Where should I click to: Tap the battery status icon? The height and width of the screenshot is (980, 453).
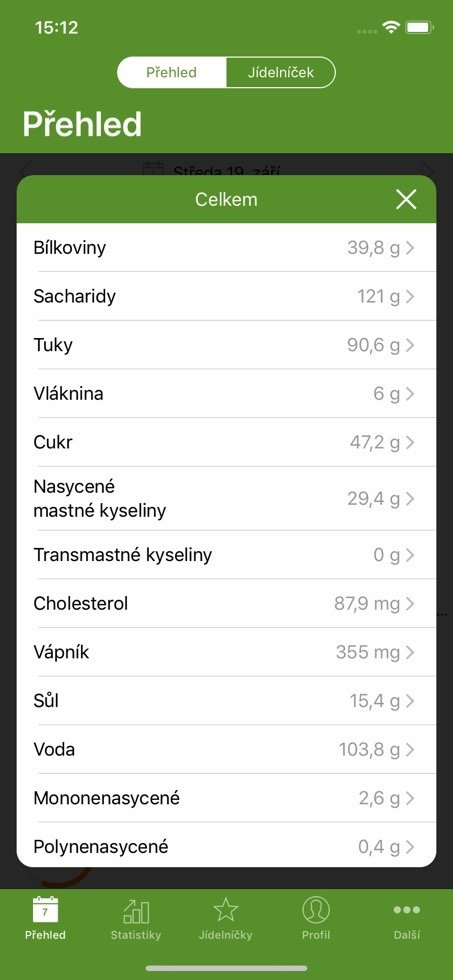(419, 28)
